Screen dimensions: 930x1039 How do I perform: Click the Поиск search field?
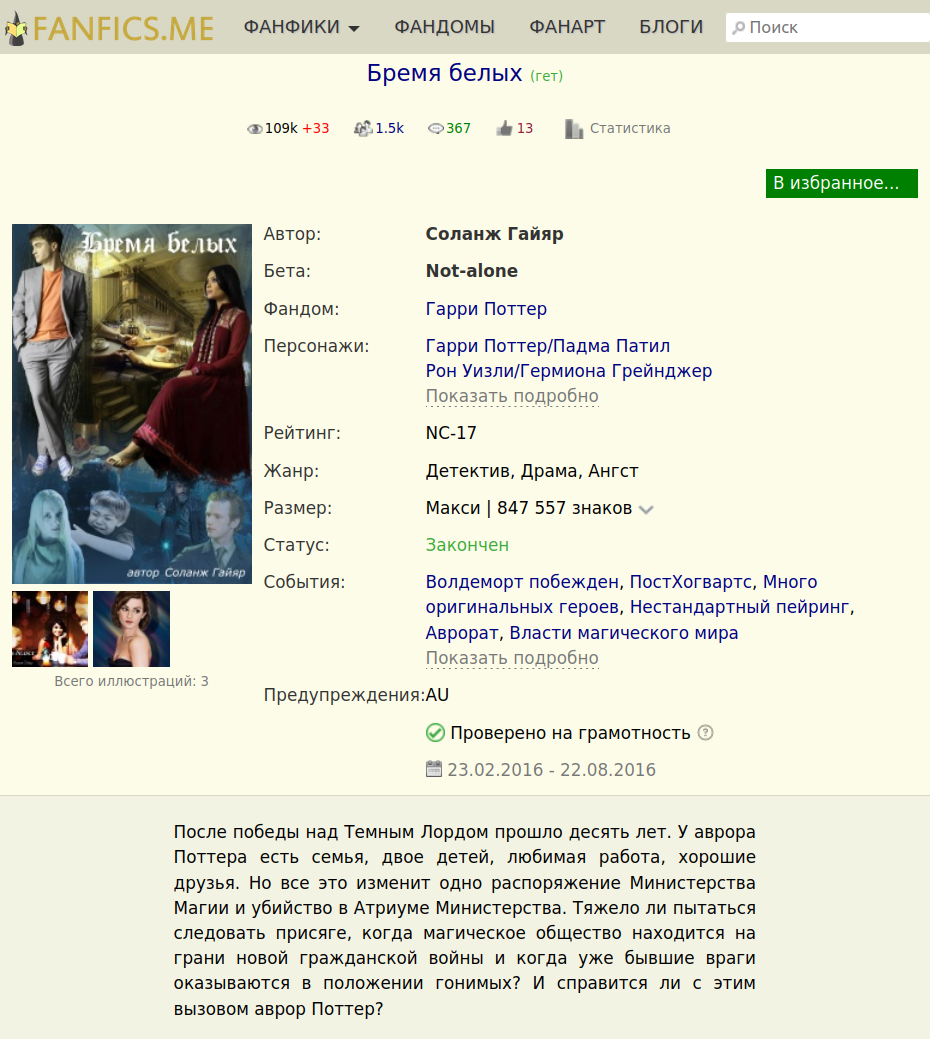pos(828,28)
